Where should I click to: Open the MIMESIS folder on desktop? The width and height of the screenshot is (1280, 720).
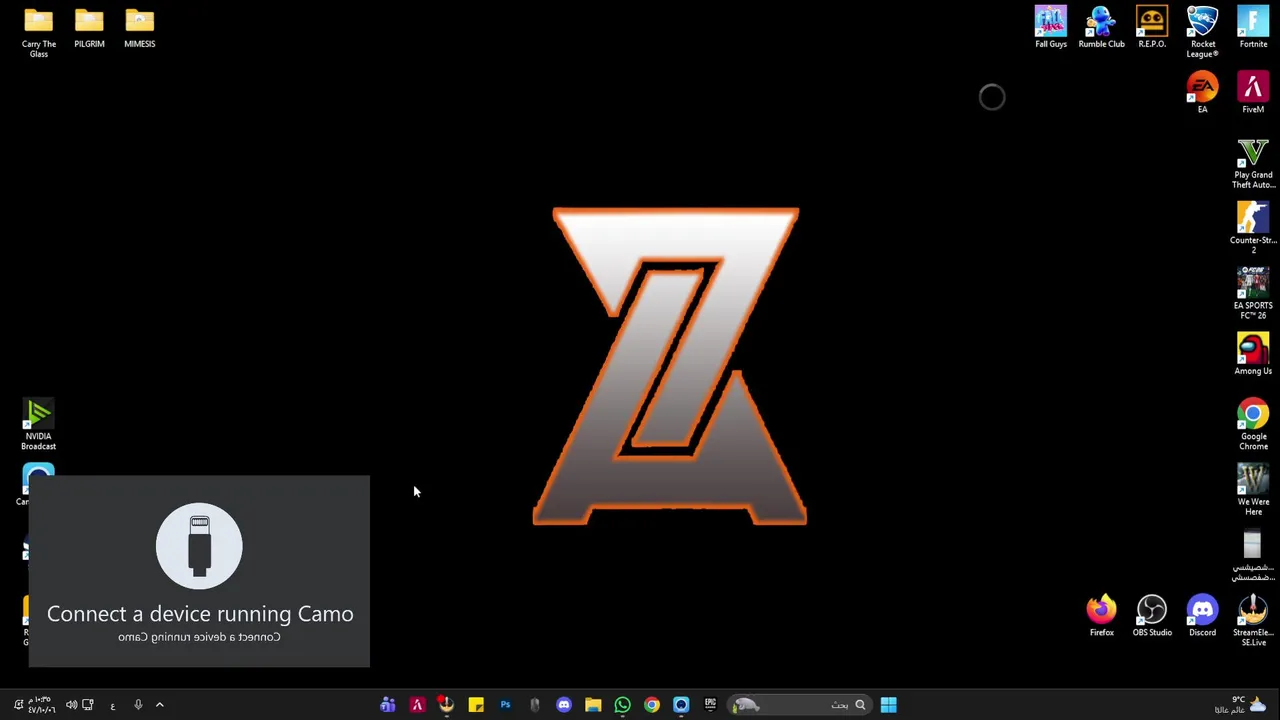tap(139, 28)
